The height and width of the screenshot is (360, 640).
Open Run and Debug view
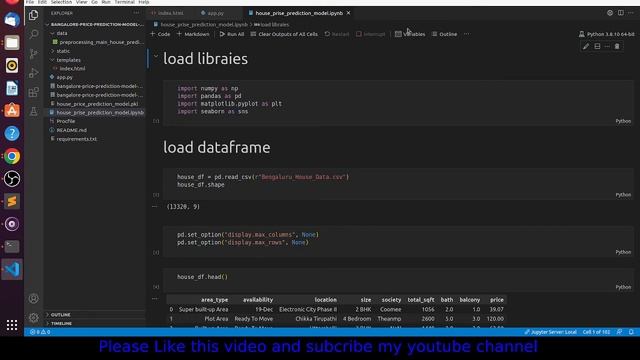click(x=33, y=73)
